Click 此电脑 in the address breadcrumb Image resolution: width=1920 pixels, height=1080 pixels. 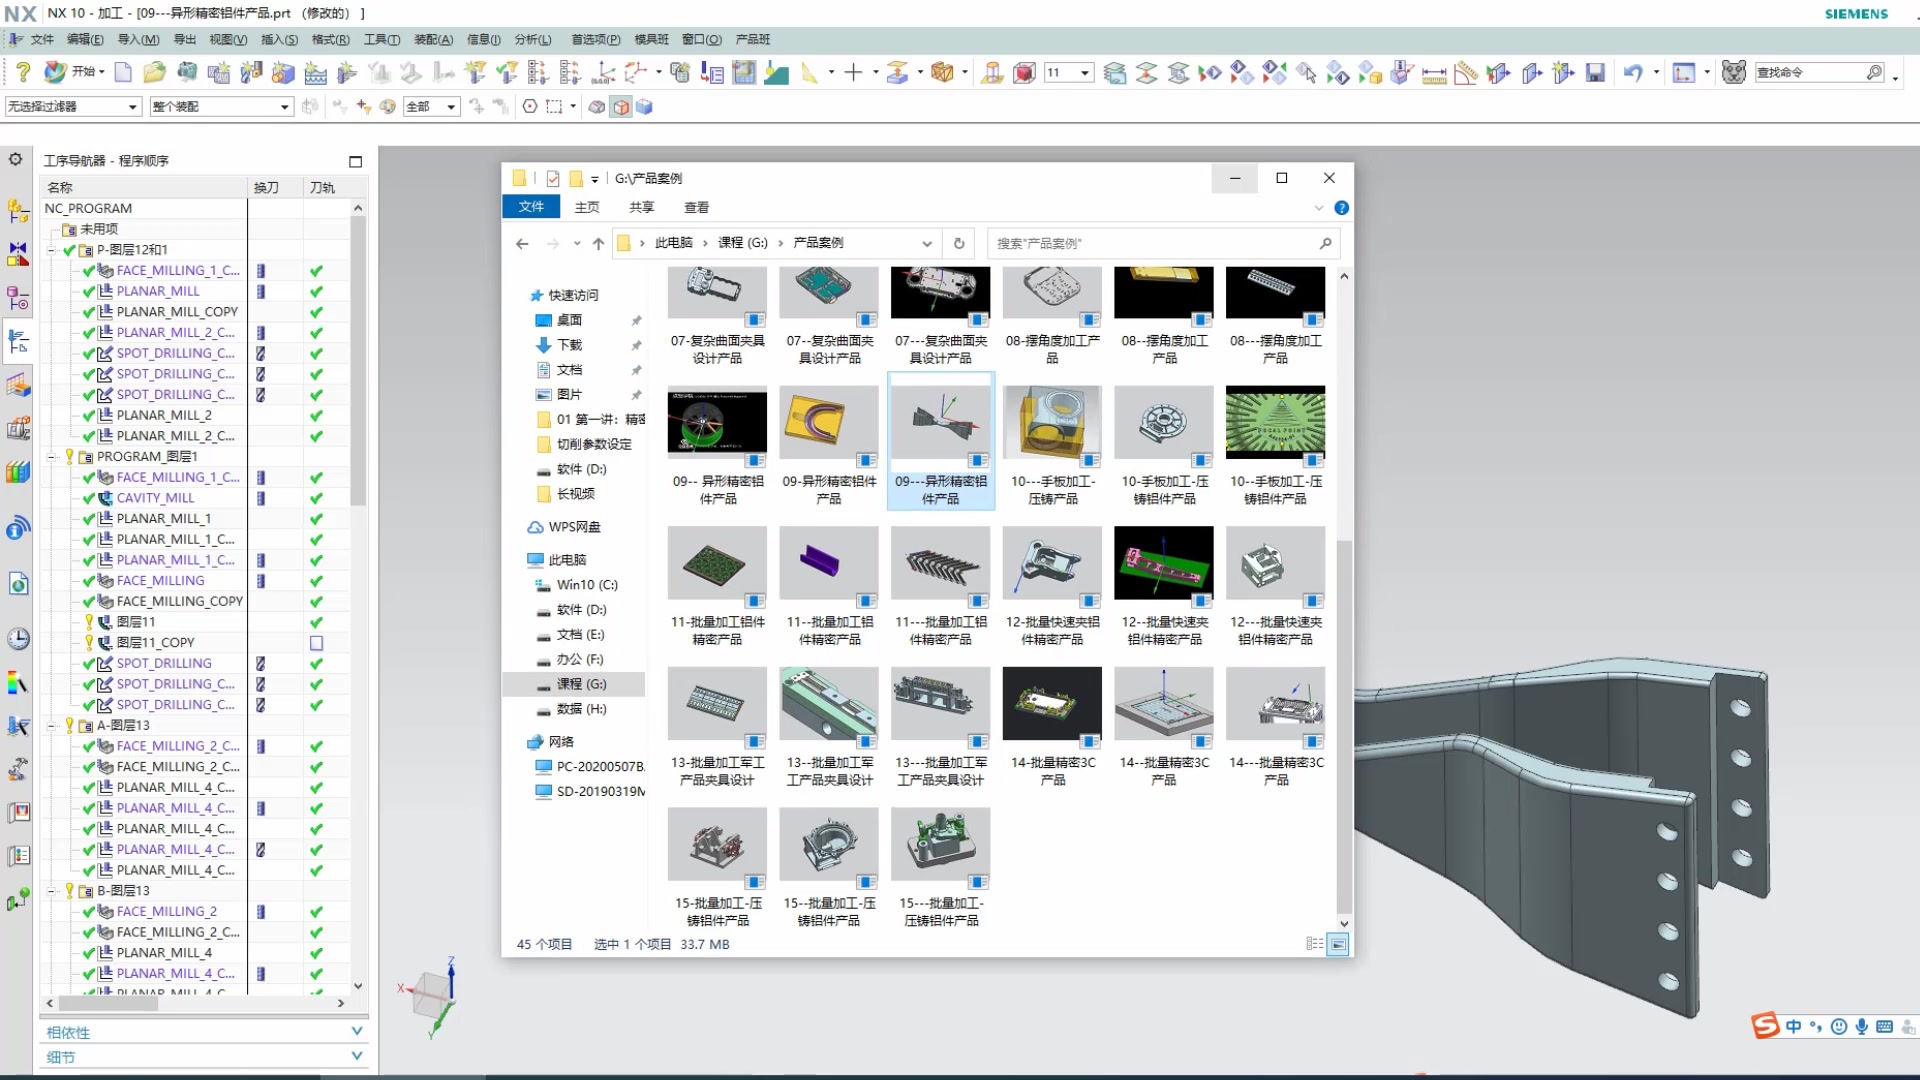click(x=673, y=243)
